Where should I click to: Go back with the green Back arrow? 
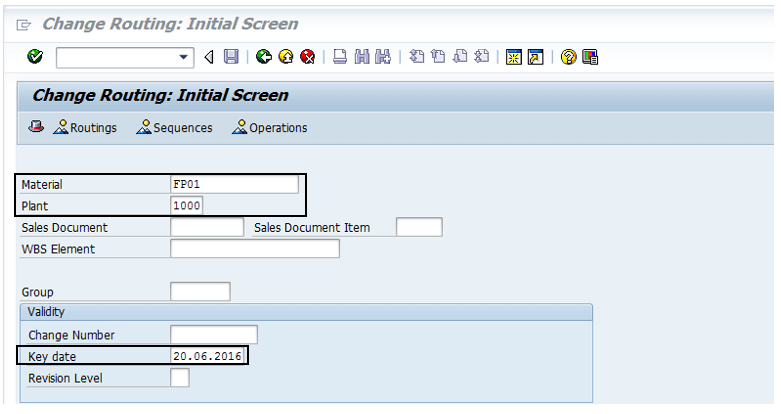pos(263,57)
